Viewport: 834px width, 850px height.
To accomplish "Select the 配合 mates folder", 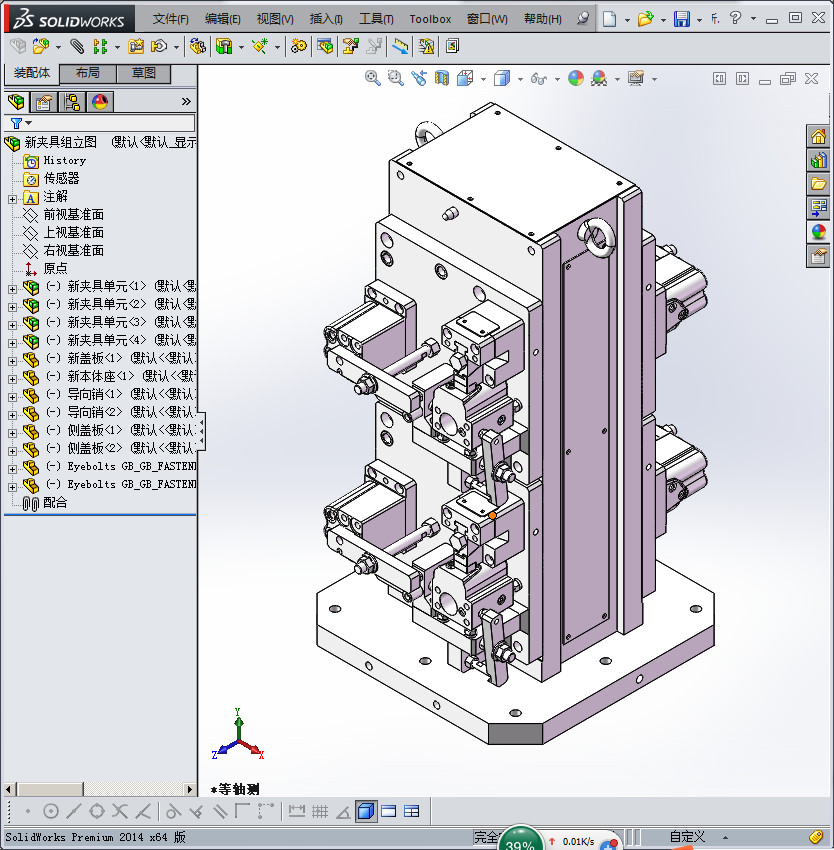I will coord(55,503).
